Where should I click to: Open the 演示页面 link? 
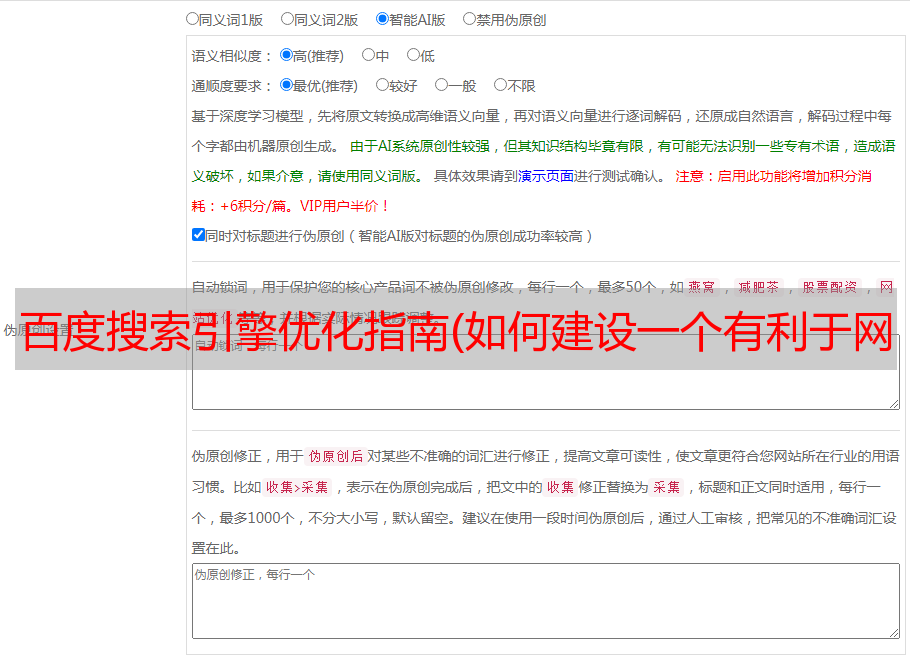pyautogui.click(x=546, y=176)
